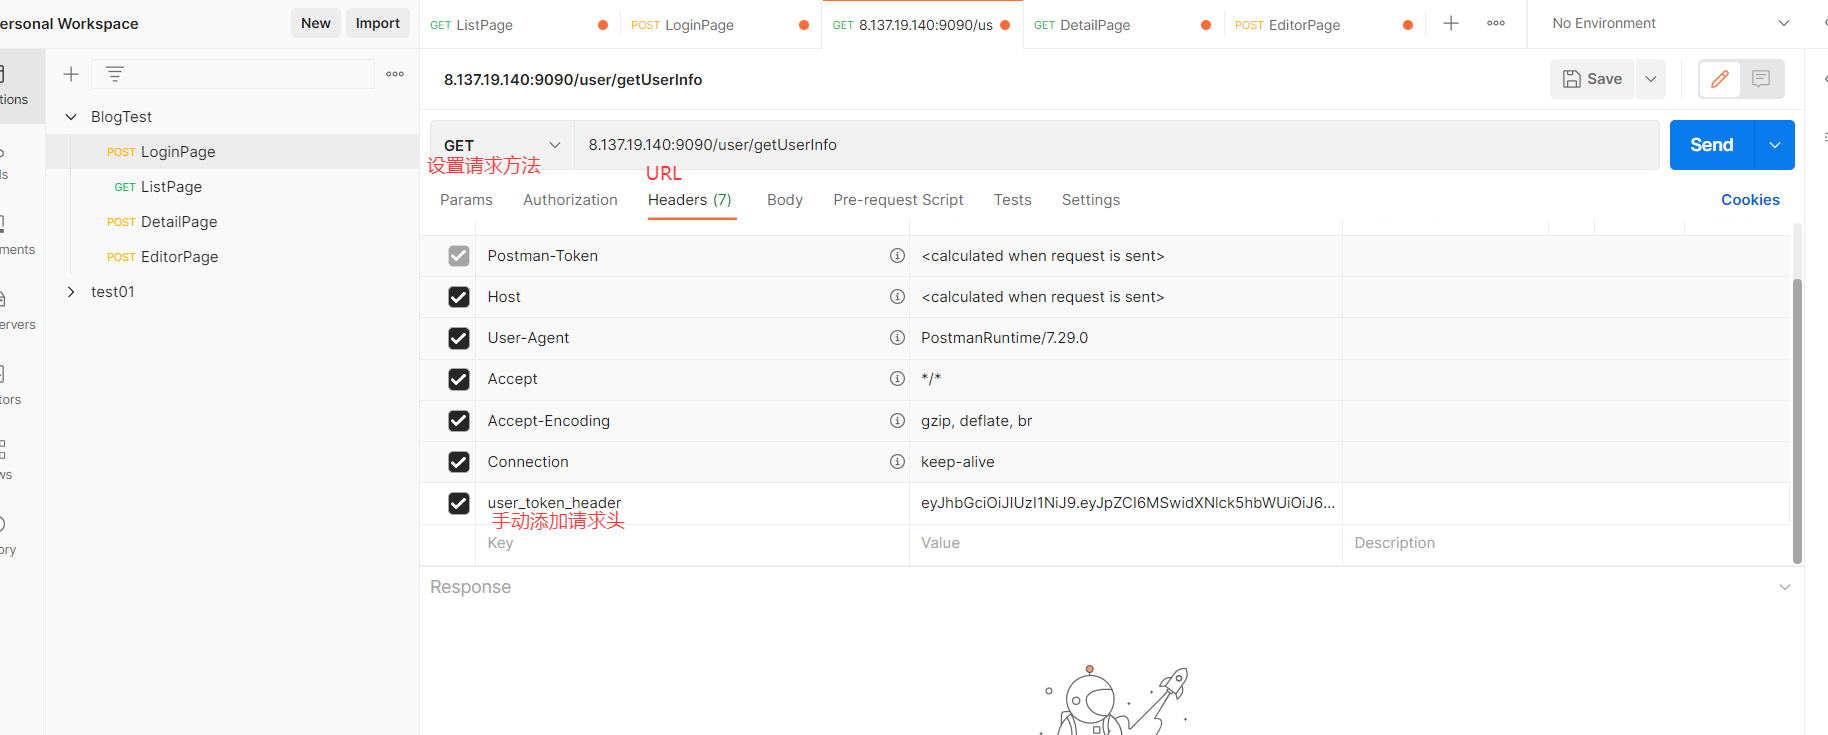Open sidebar more options ellipsis
1828x735 pixels.
tap(395, 74)
